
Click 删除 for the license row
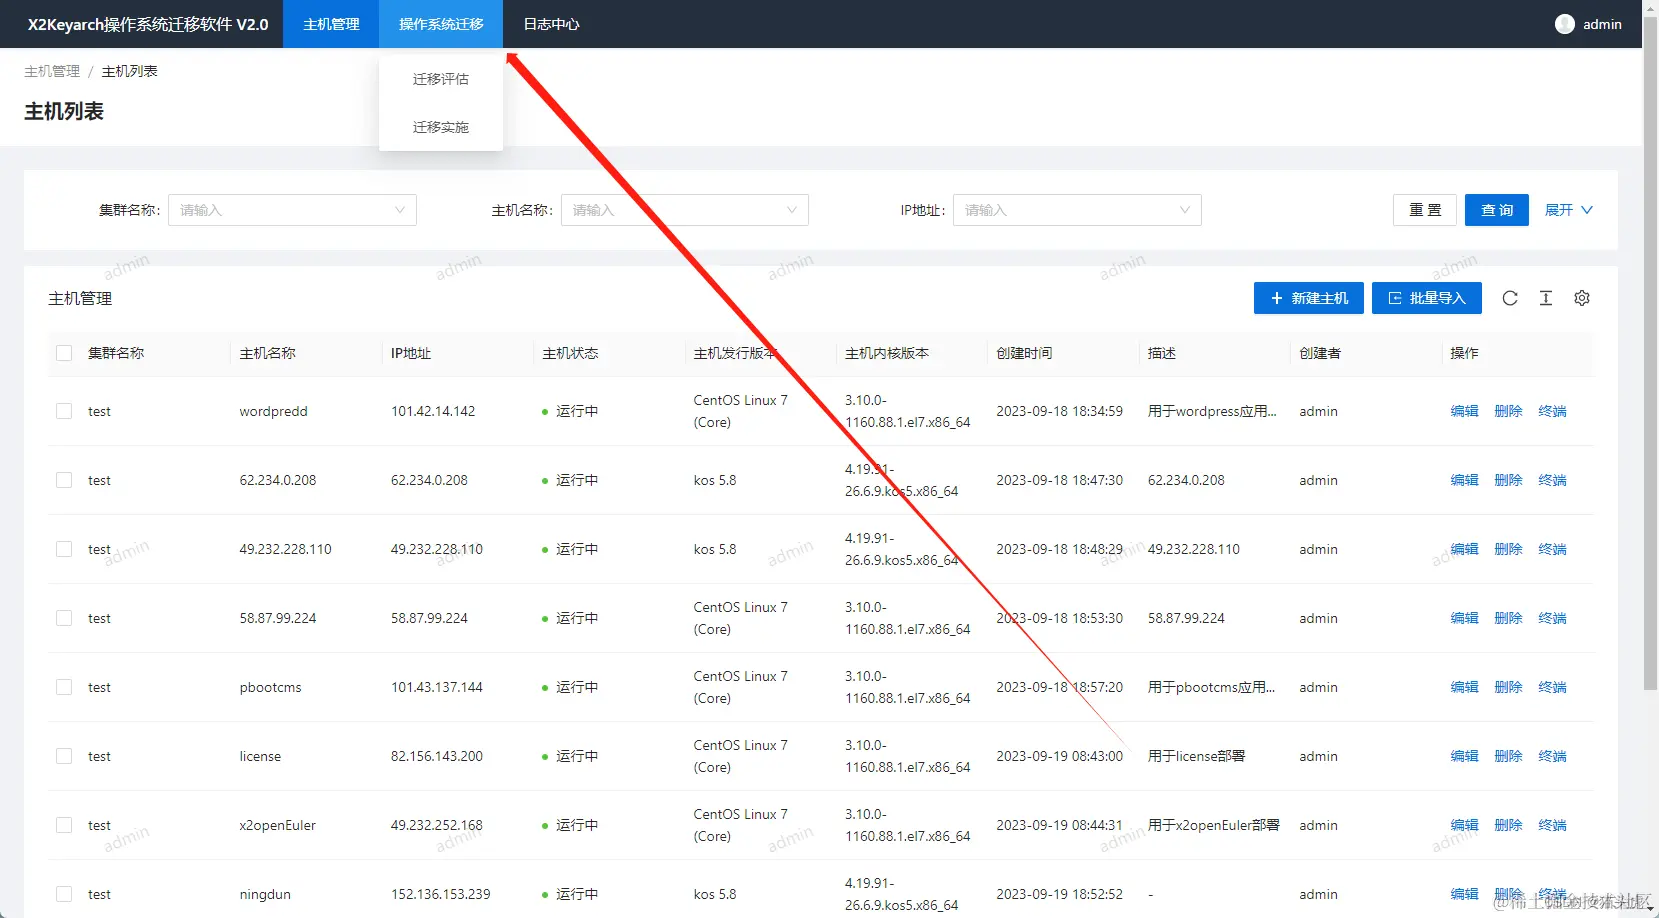click(1508, 756)
